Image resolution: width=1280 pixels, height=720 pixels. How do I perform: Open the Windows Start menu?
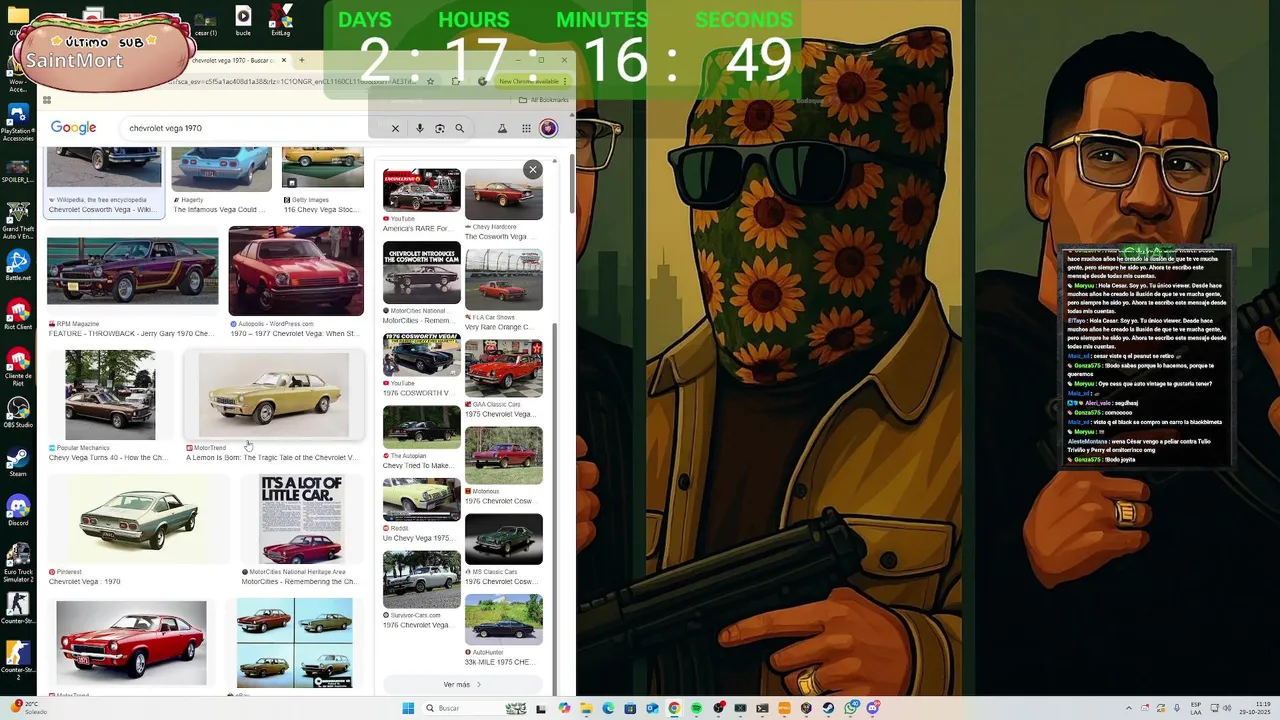(408, 708)
